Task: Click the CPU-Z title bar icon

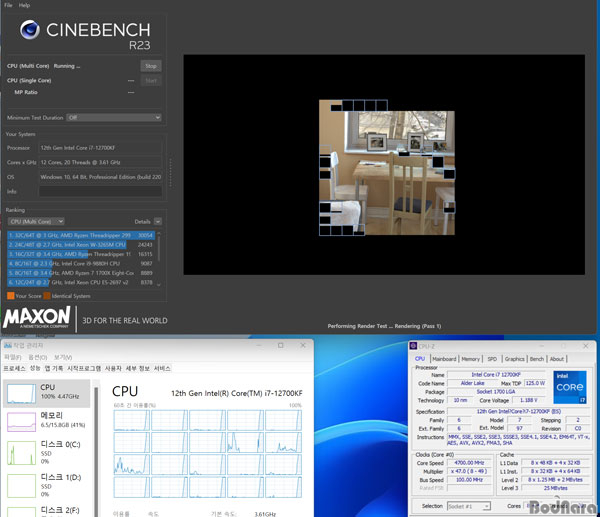Action: click(x=413, y=346)
